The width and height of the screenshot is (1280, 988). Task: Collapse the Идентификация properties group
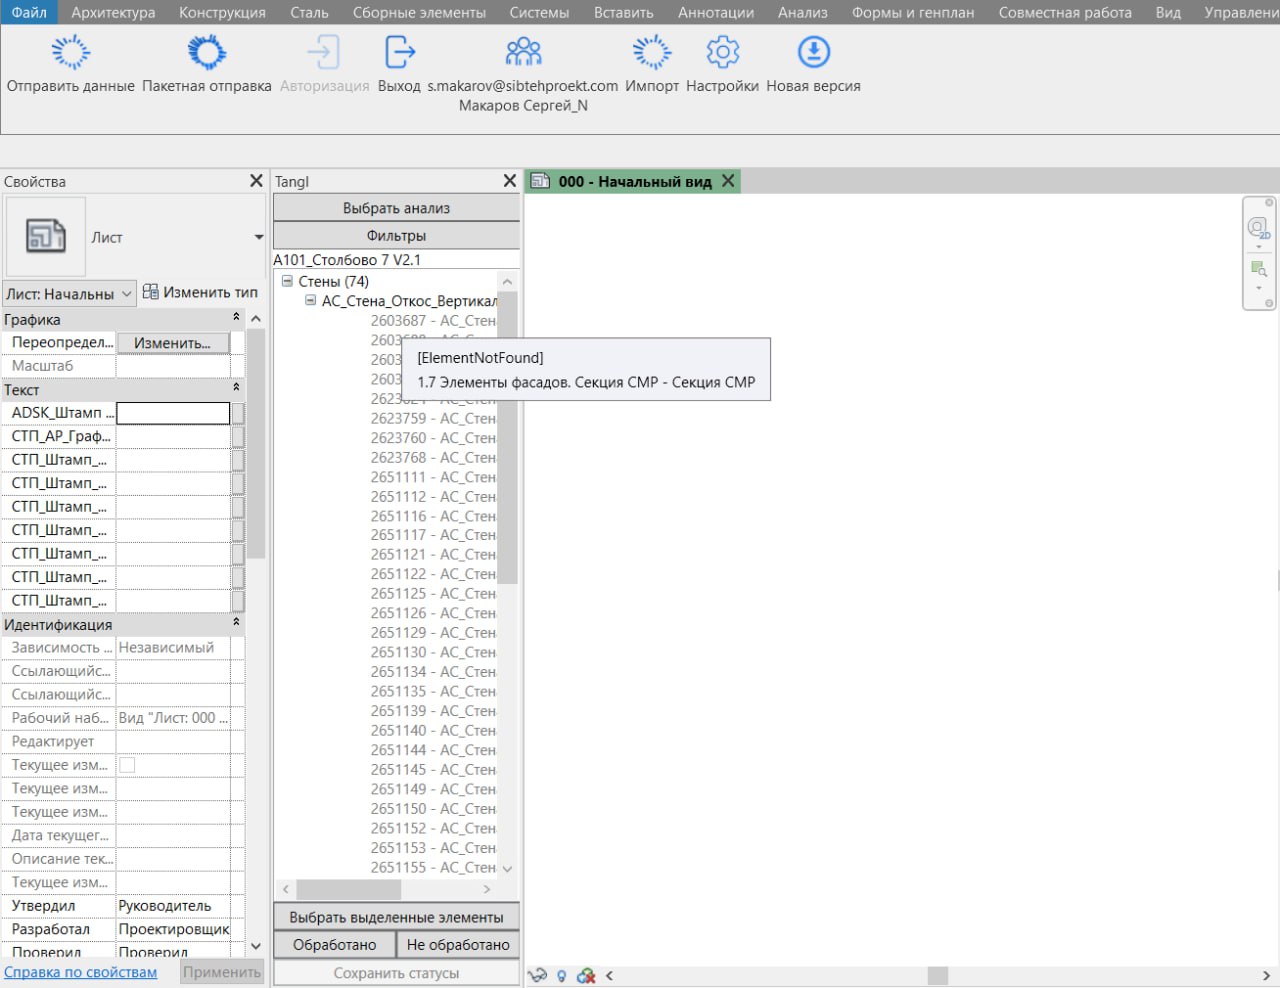(237, 622)
